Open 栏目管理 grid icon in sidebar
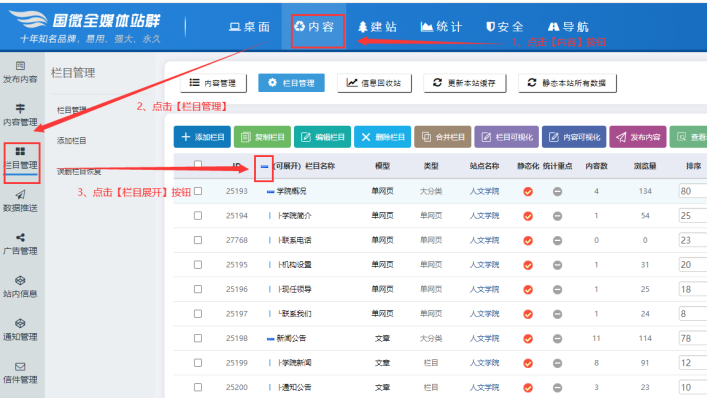This screenshot has width=708, height=399. (x=20, y=158)
